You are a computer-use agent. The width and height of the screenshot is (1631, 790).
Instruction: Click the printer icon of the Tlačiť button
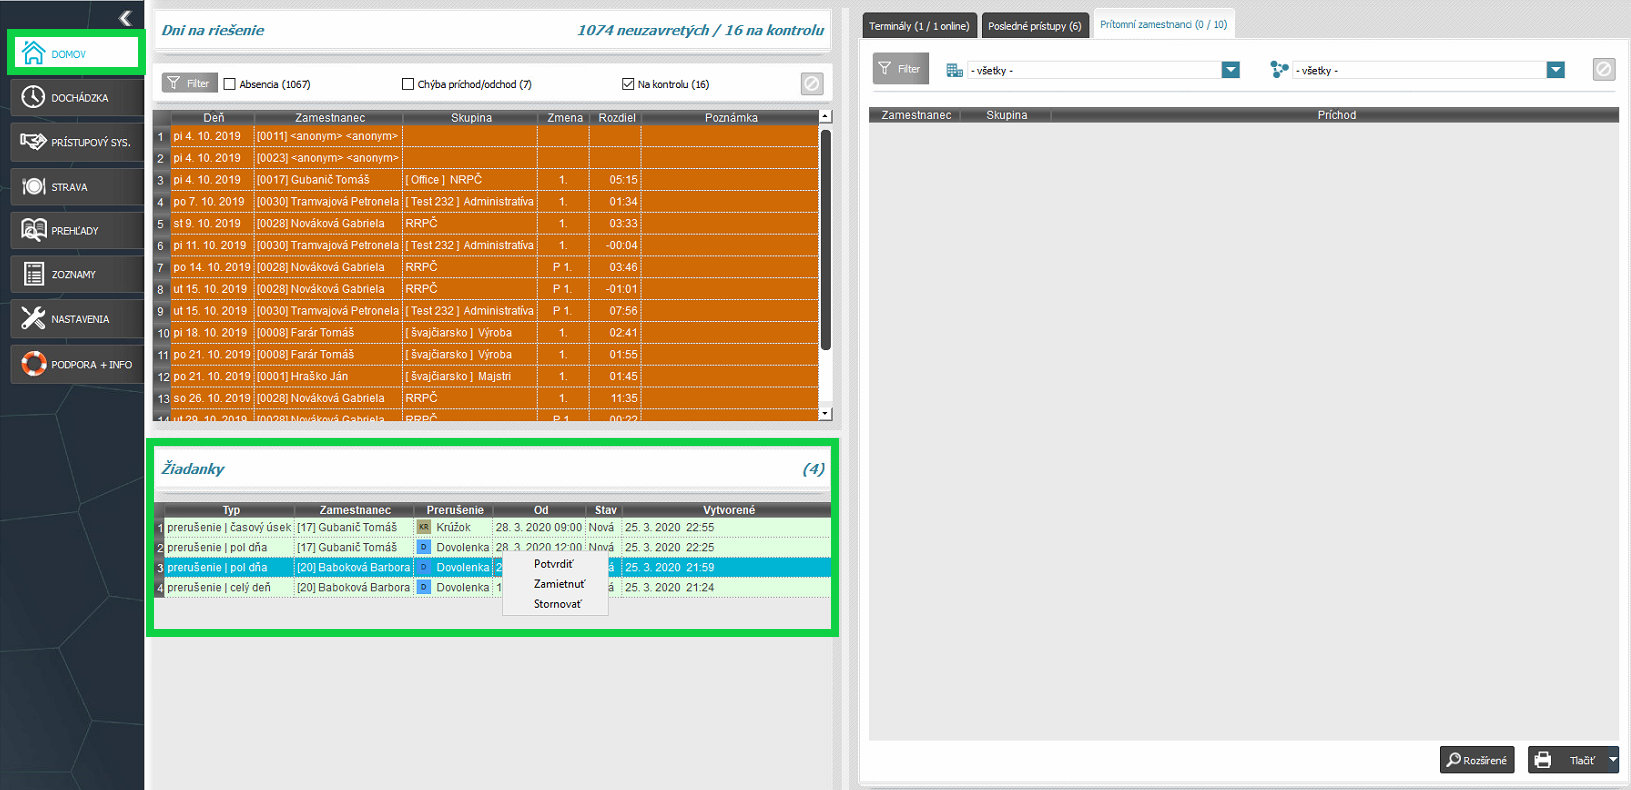click(1543, 760)
